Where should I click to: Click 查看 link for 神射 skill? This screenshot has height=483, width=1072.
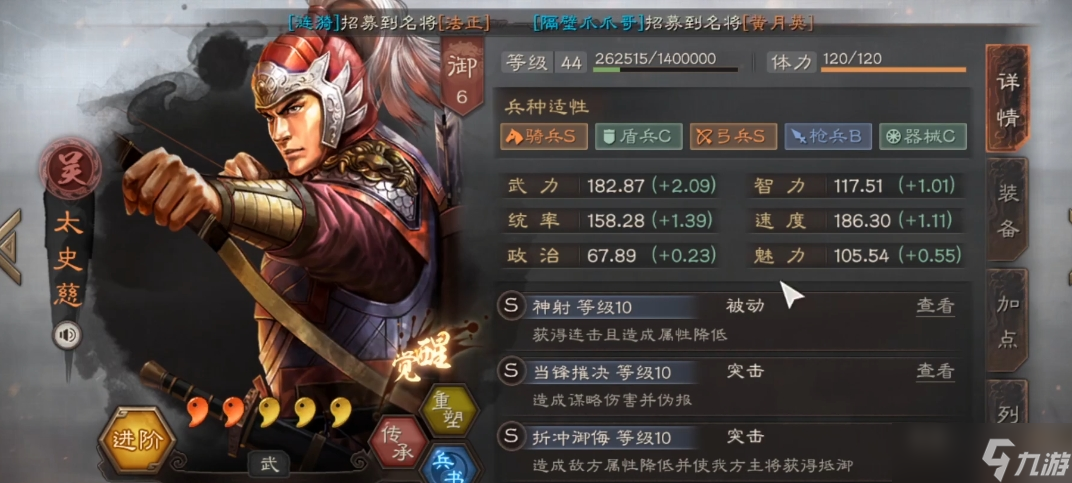tap(935, 306)
